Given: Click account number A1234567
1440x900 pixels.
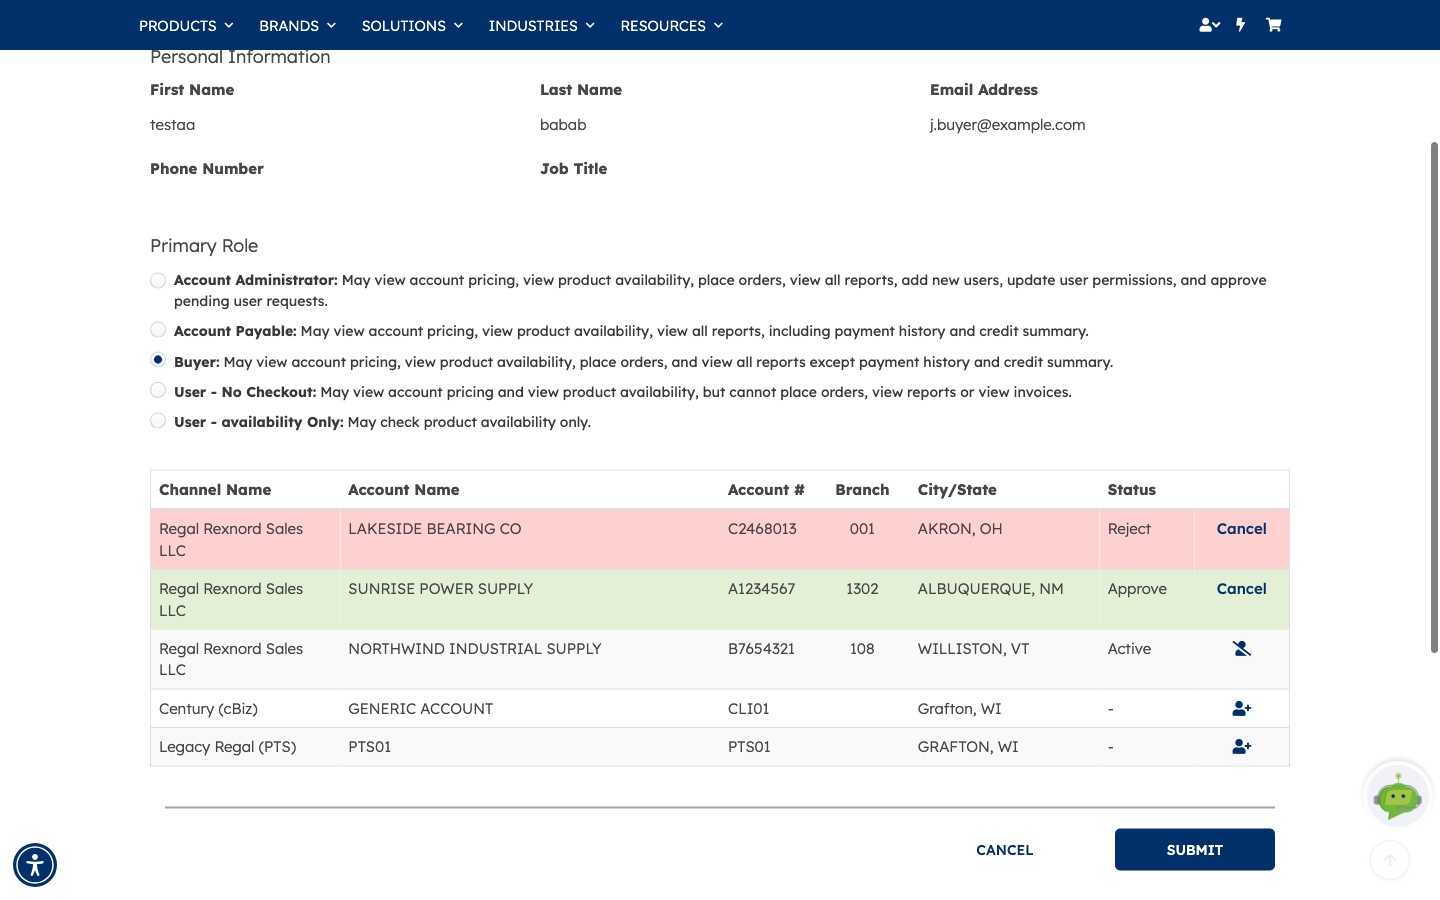Looking at the screenshot, I should click(761, 589).
